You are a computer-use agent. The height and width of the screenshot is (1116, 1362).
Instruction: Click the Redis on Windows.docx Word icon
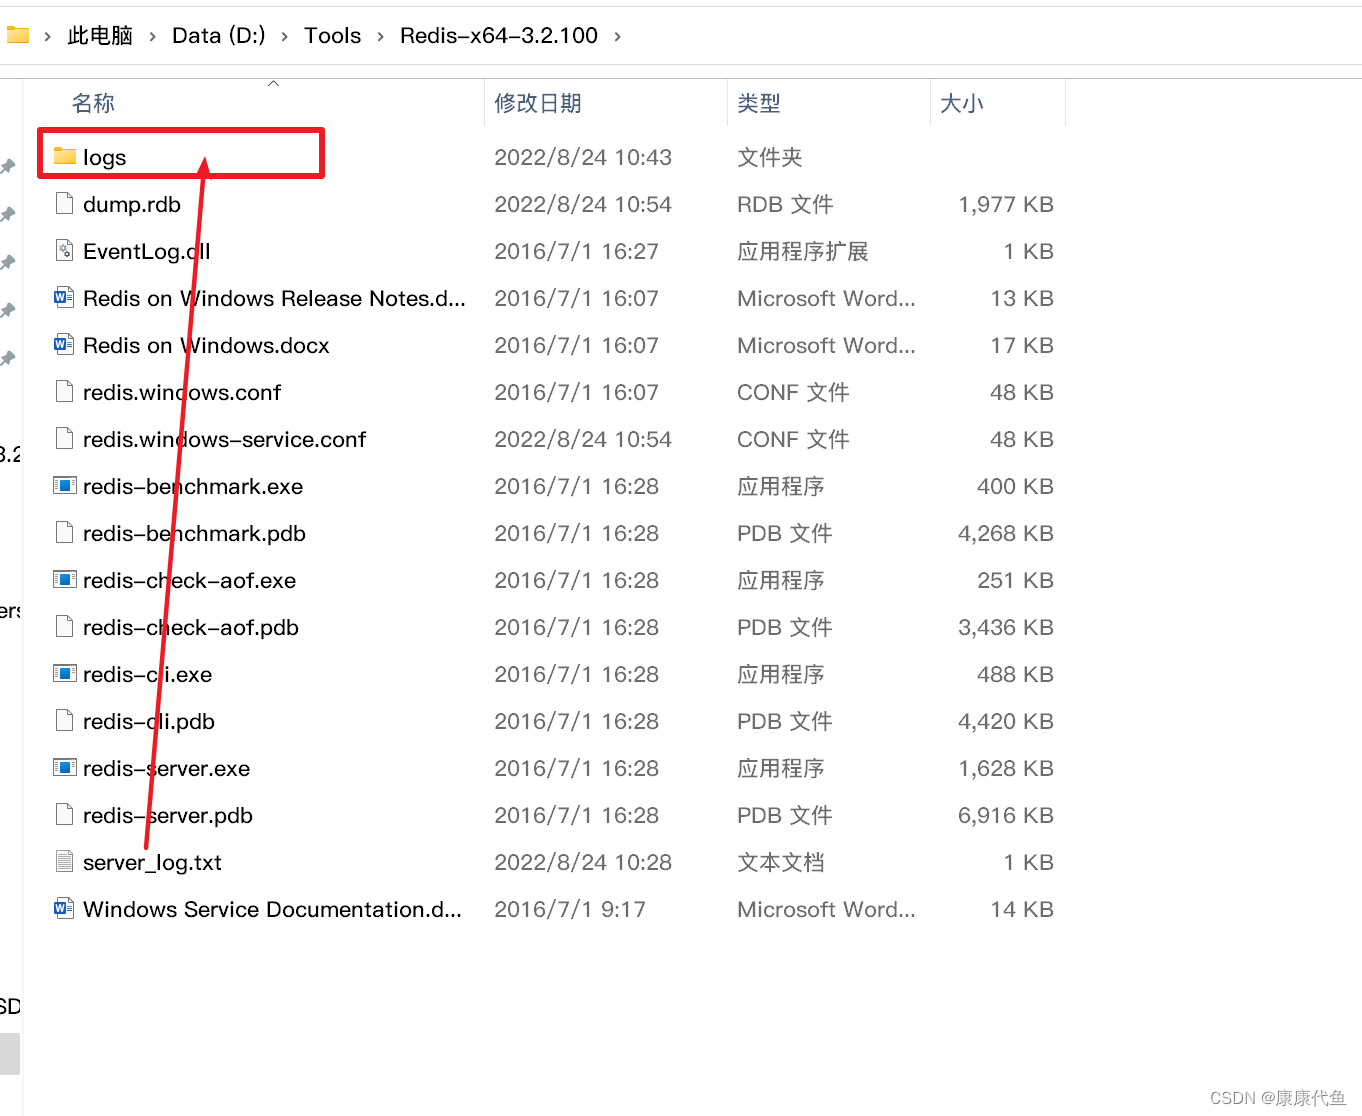click(x=65, y=344)
